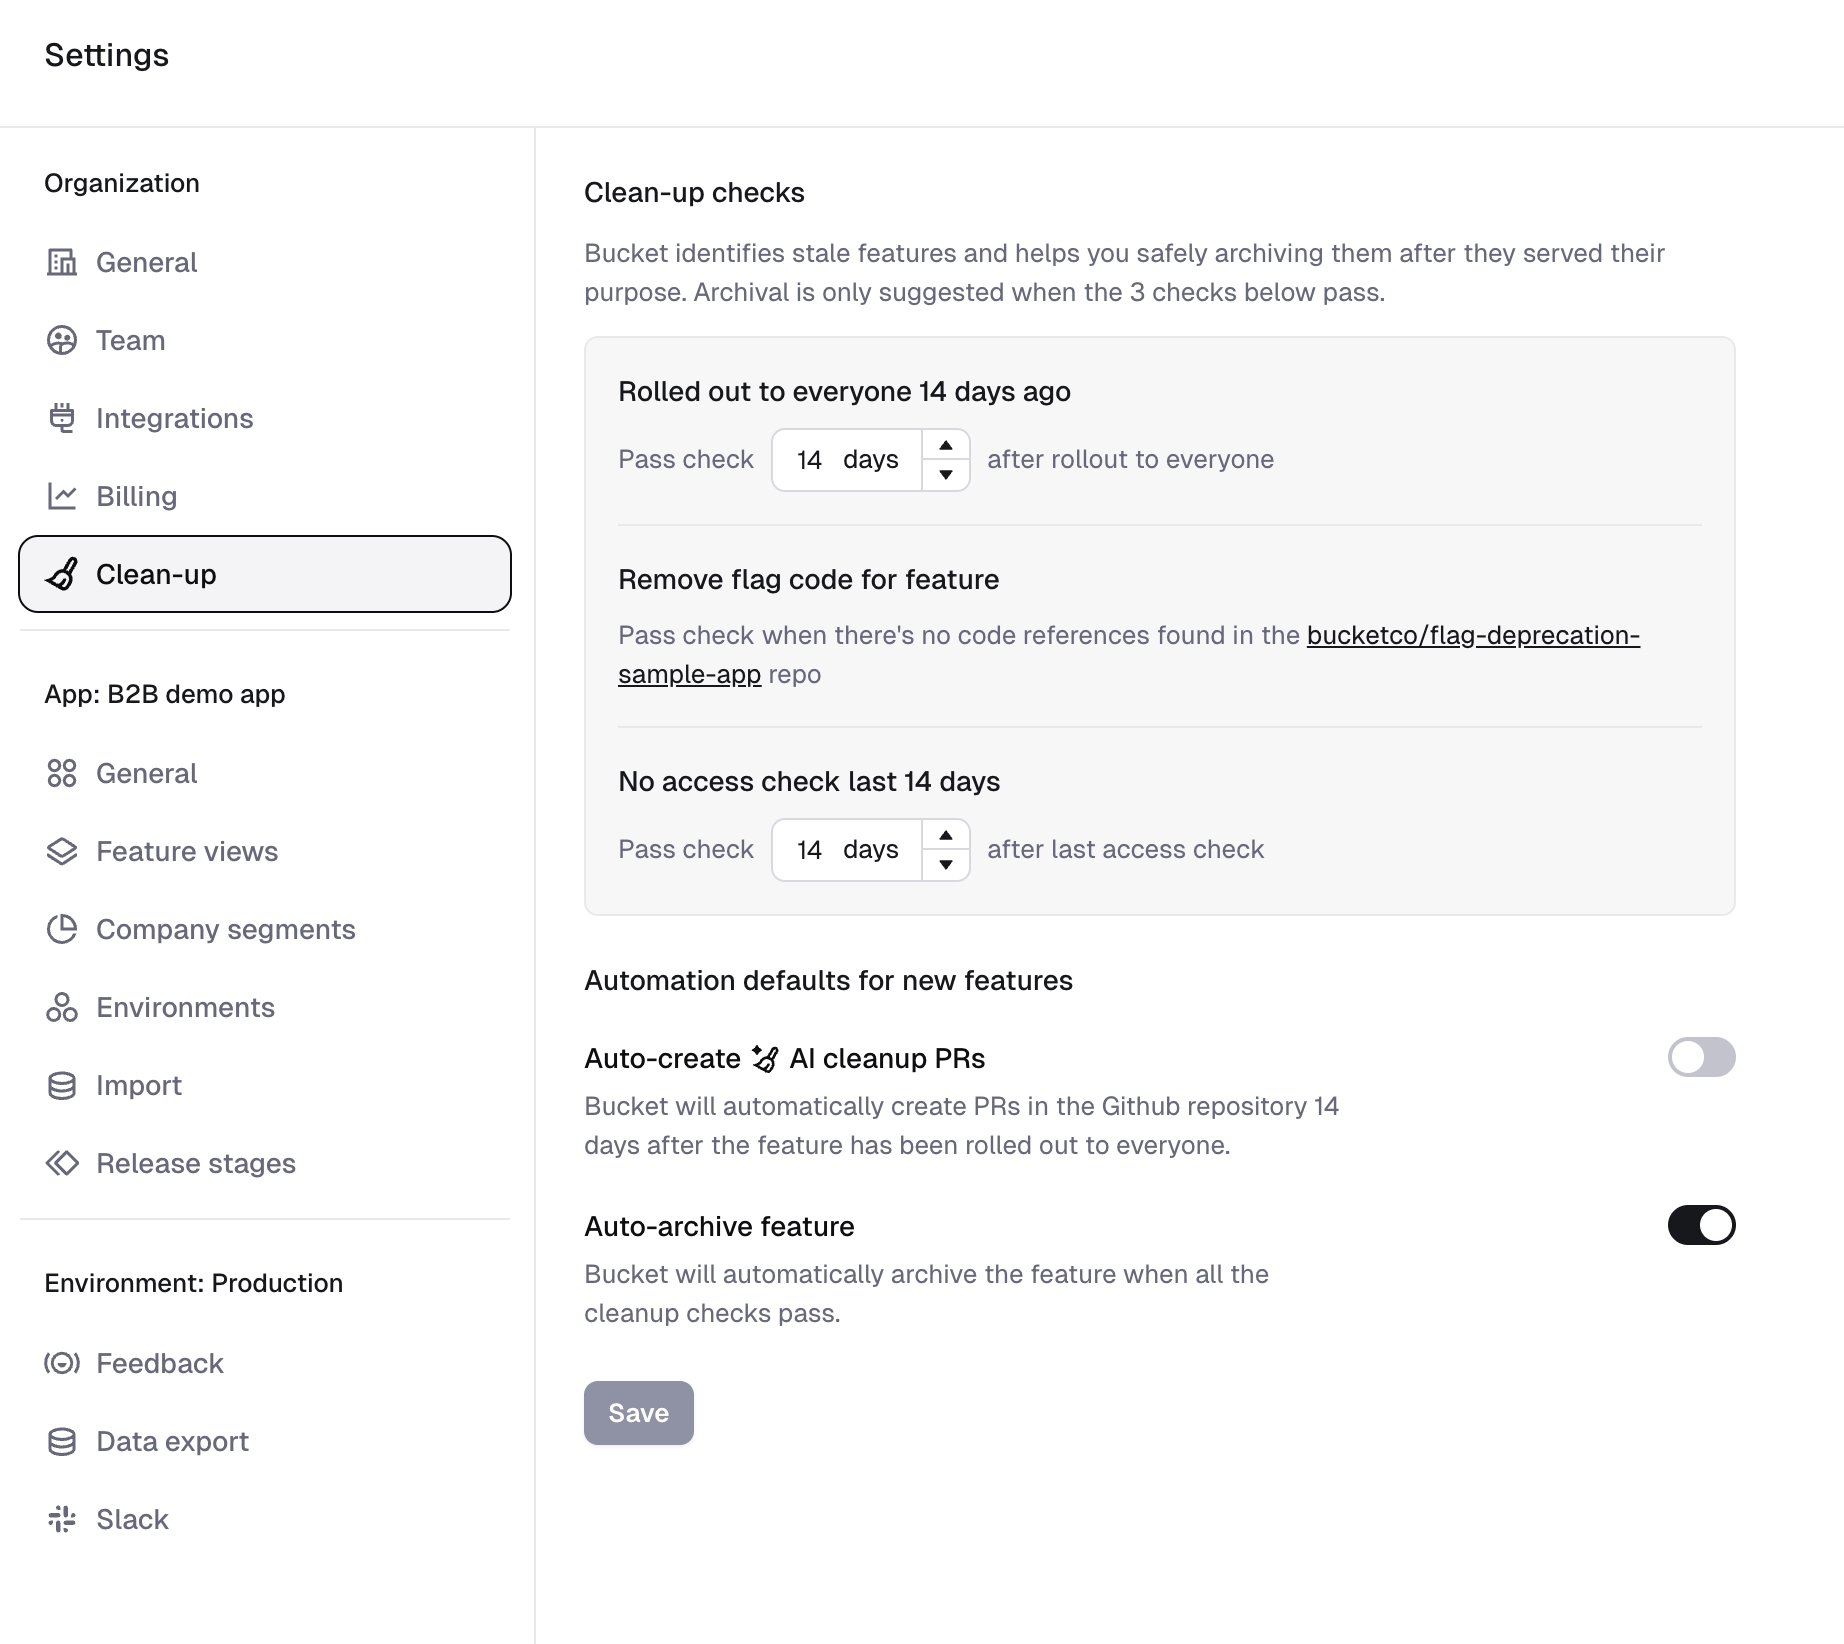Click the Billing chart icon
The width and height of the screenshot is (1844, 1644).
click(x=62, y=496)
